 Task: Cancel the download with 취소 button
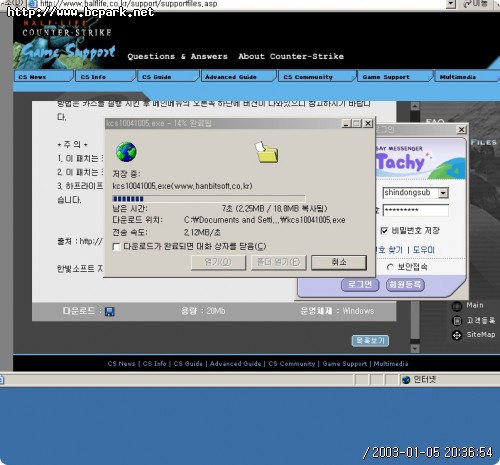click(339, 262)
